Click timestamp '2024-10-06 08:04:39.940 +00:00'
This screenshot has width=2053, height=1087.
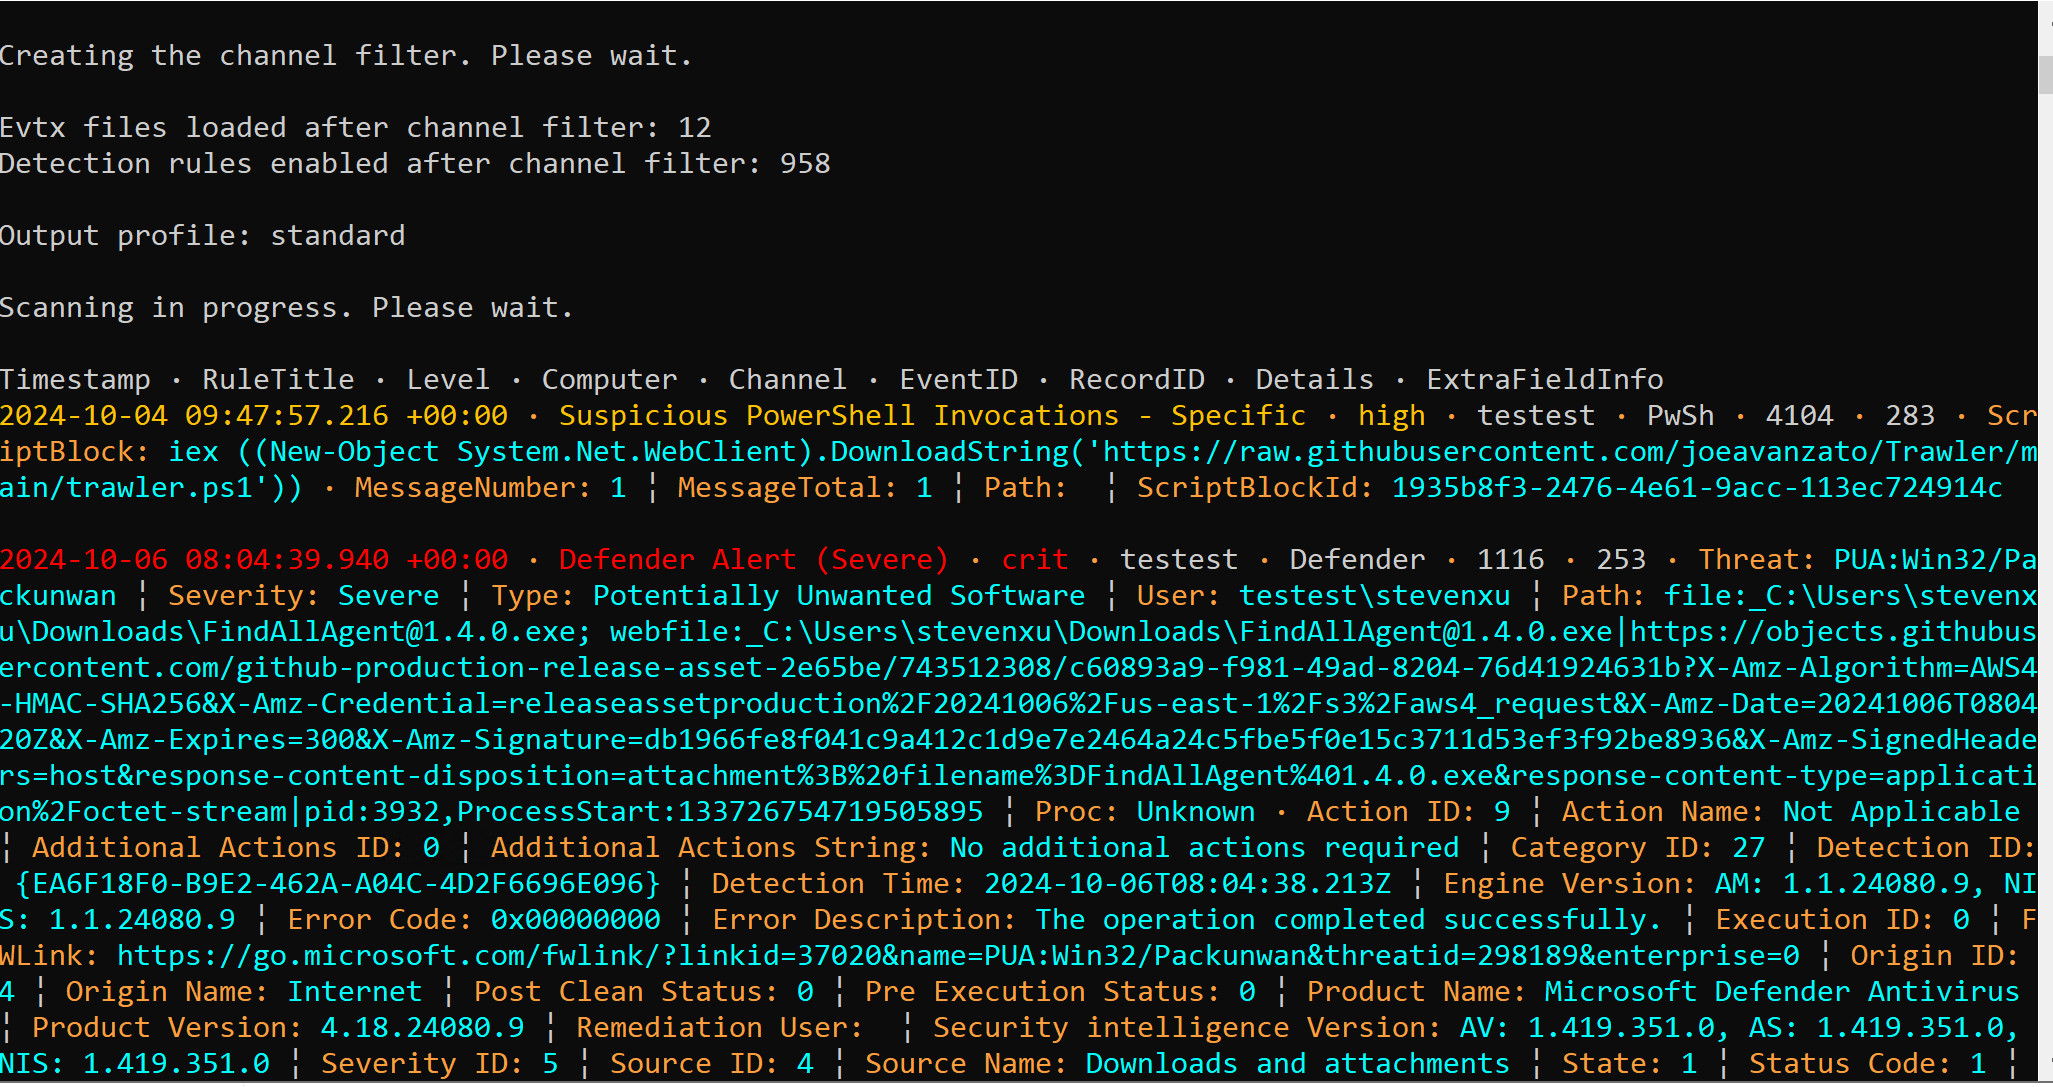point(254,560)
